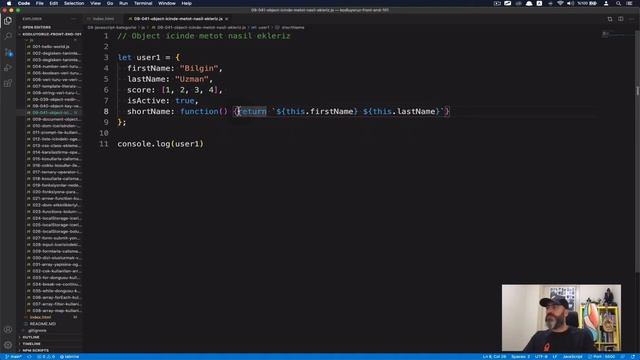Click on line 11 console.log(user1) code
This screenshot has width=640, height=360.
(x=160, y=144)
